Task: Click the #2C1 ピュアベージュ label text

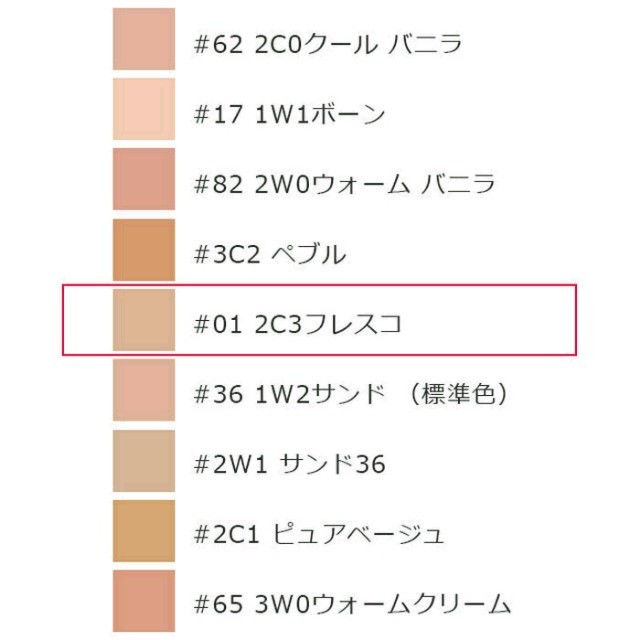Action: click(319, 535)
